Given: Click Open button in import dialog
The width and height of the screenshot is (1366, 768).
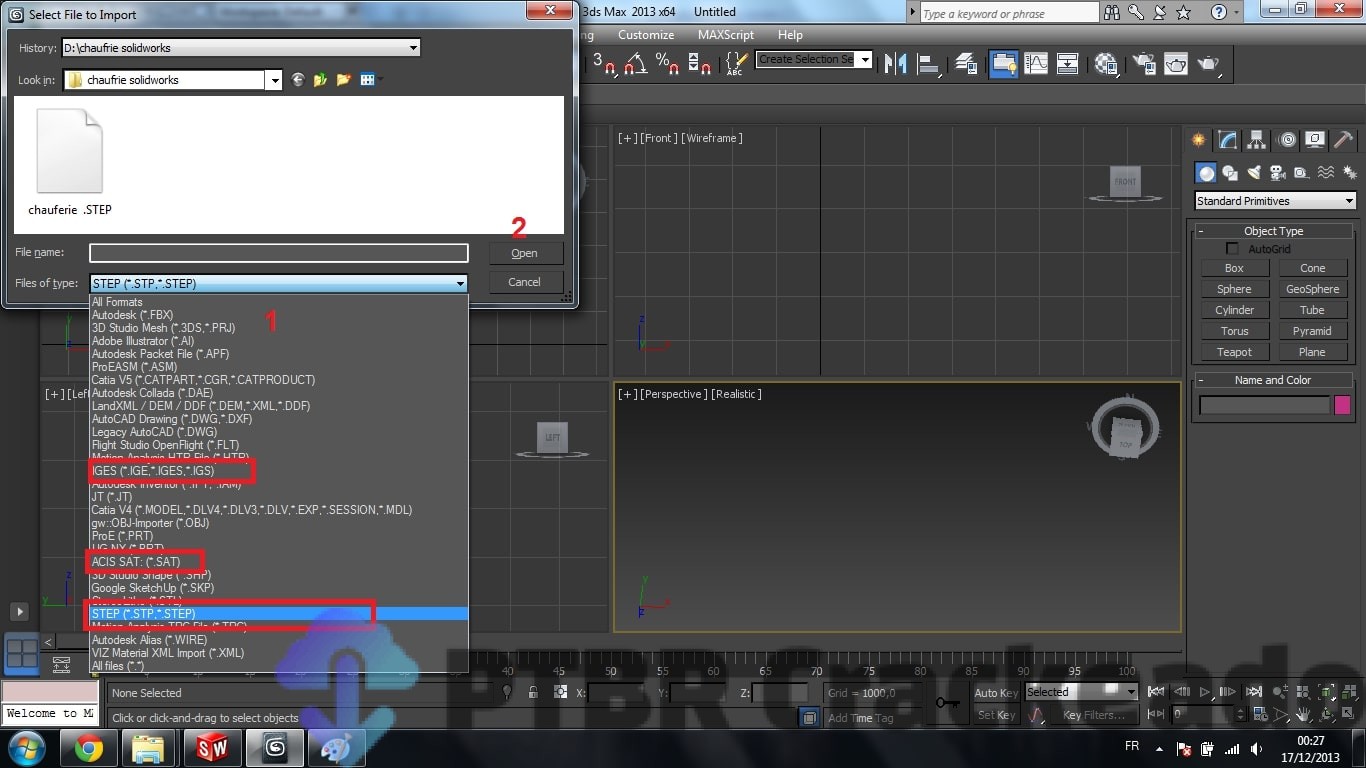Looking at the screenshot, I should pyautogui.click(x=526, y=254).
